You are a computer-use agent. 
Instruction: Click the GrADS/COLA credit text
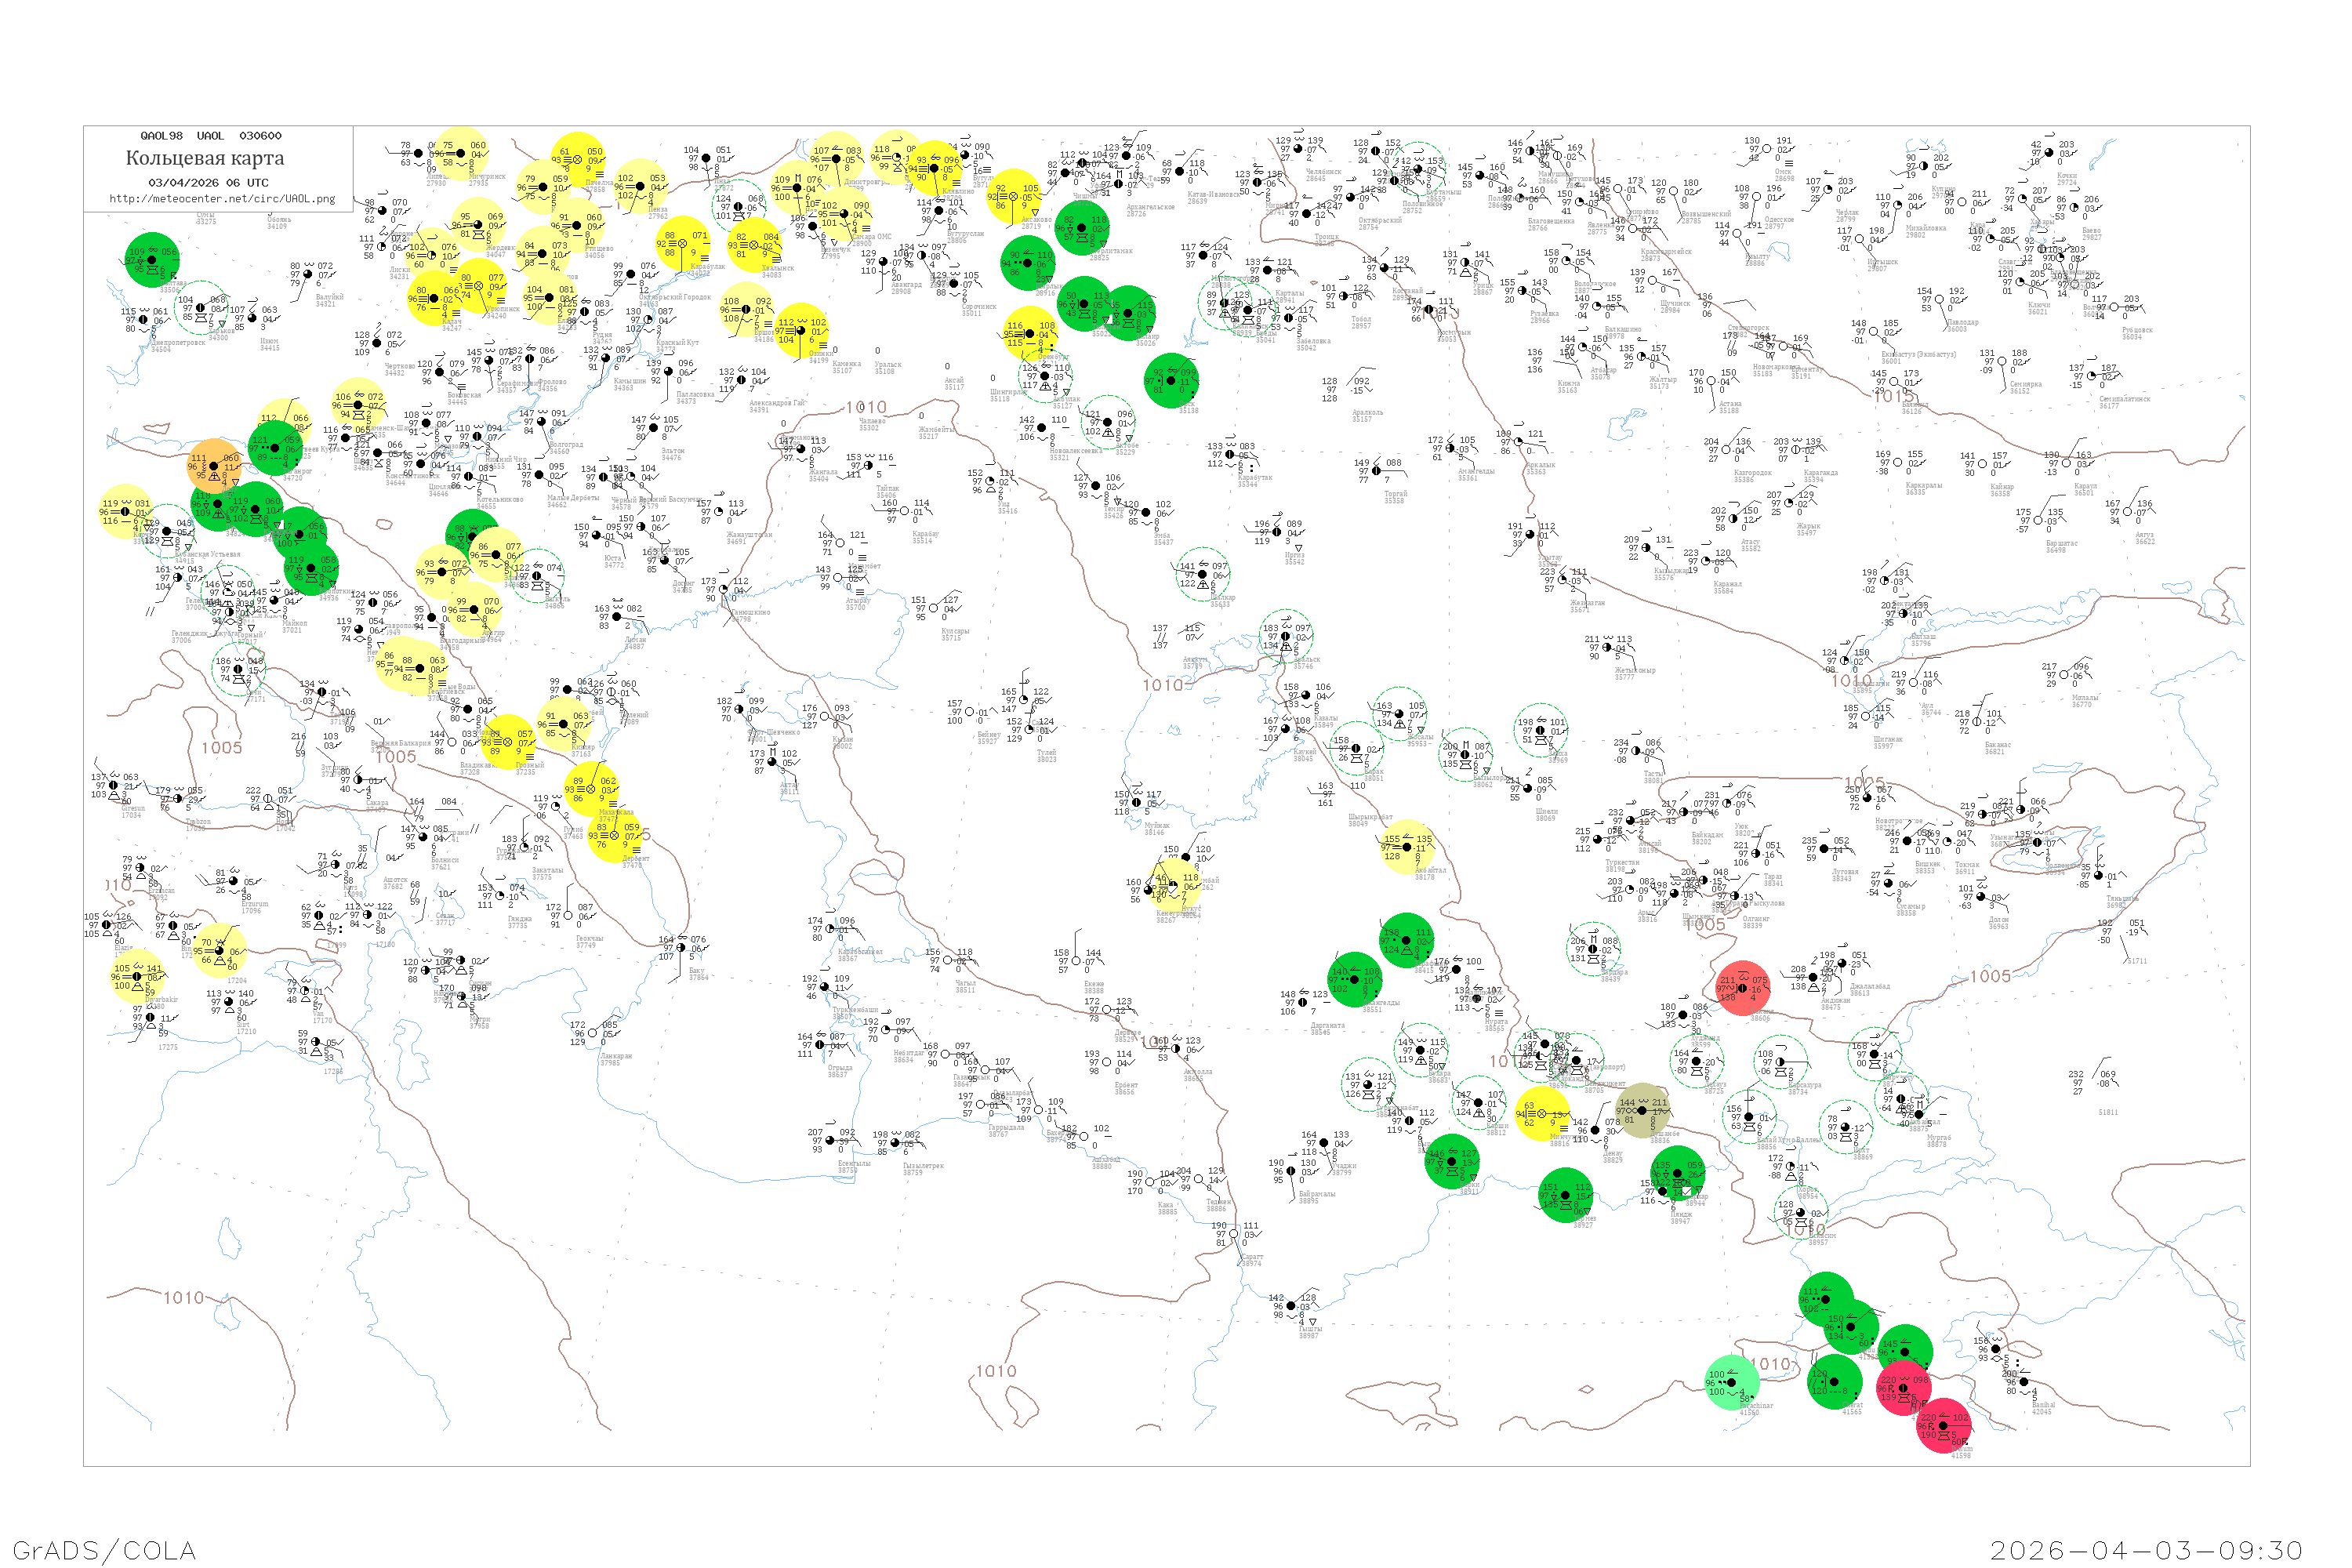(104, 1549)
